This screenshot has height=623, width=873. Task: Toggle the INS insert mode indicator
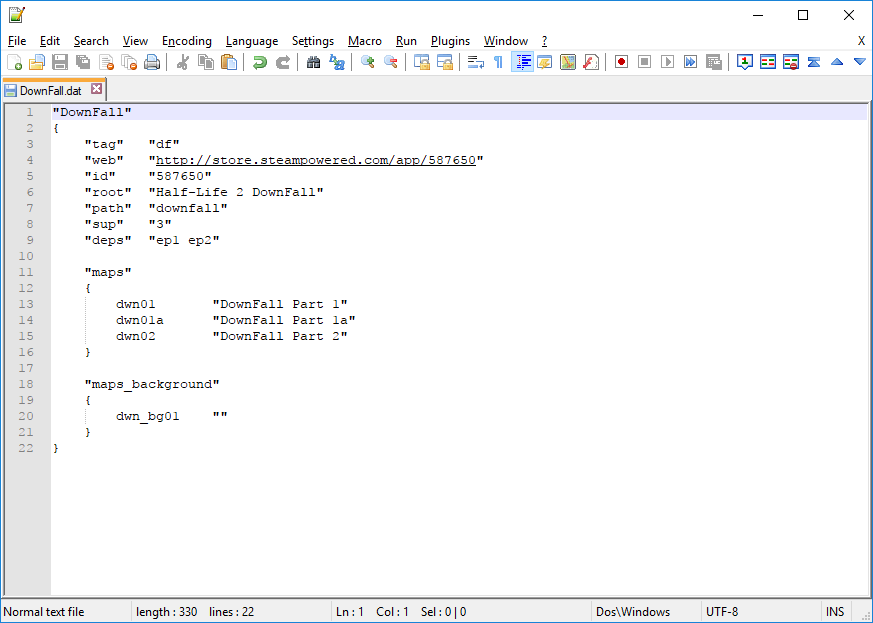pyautogui.click(x=835, y=612)
